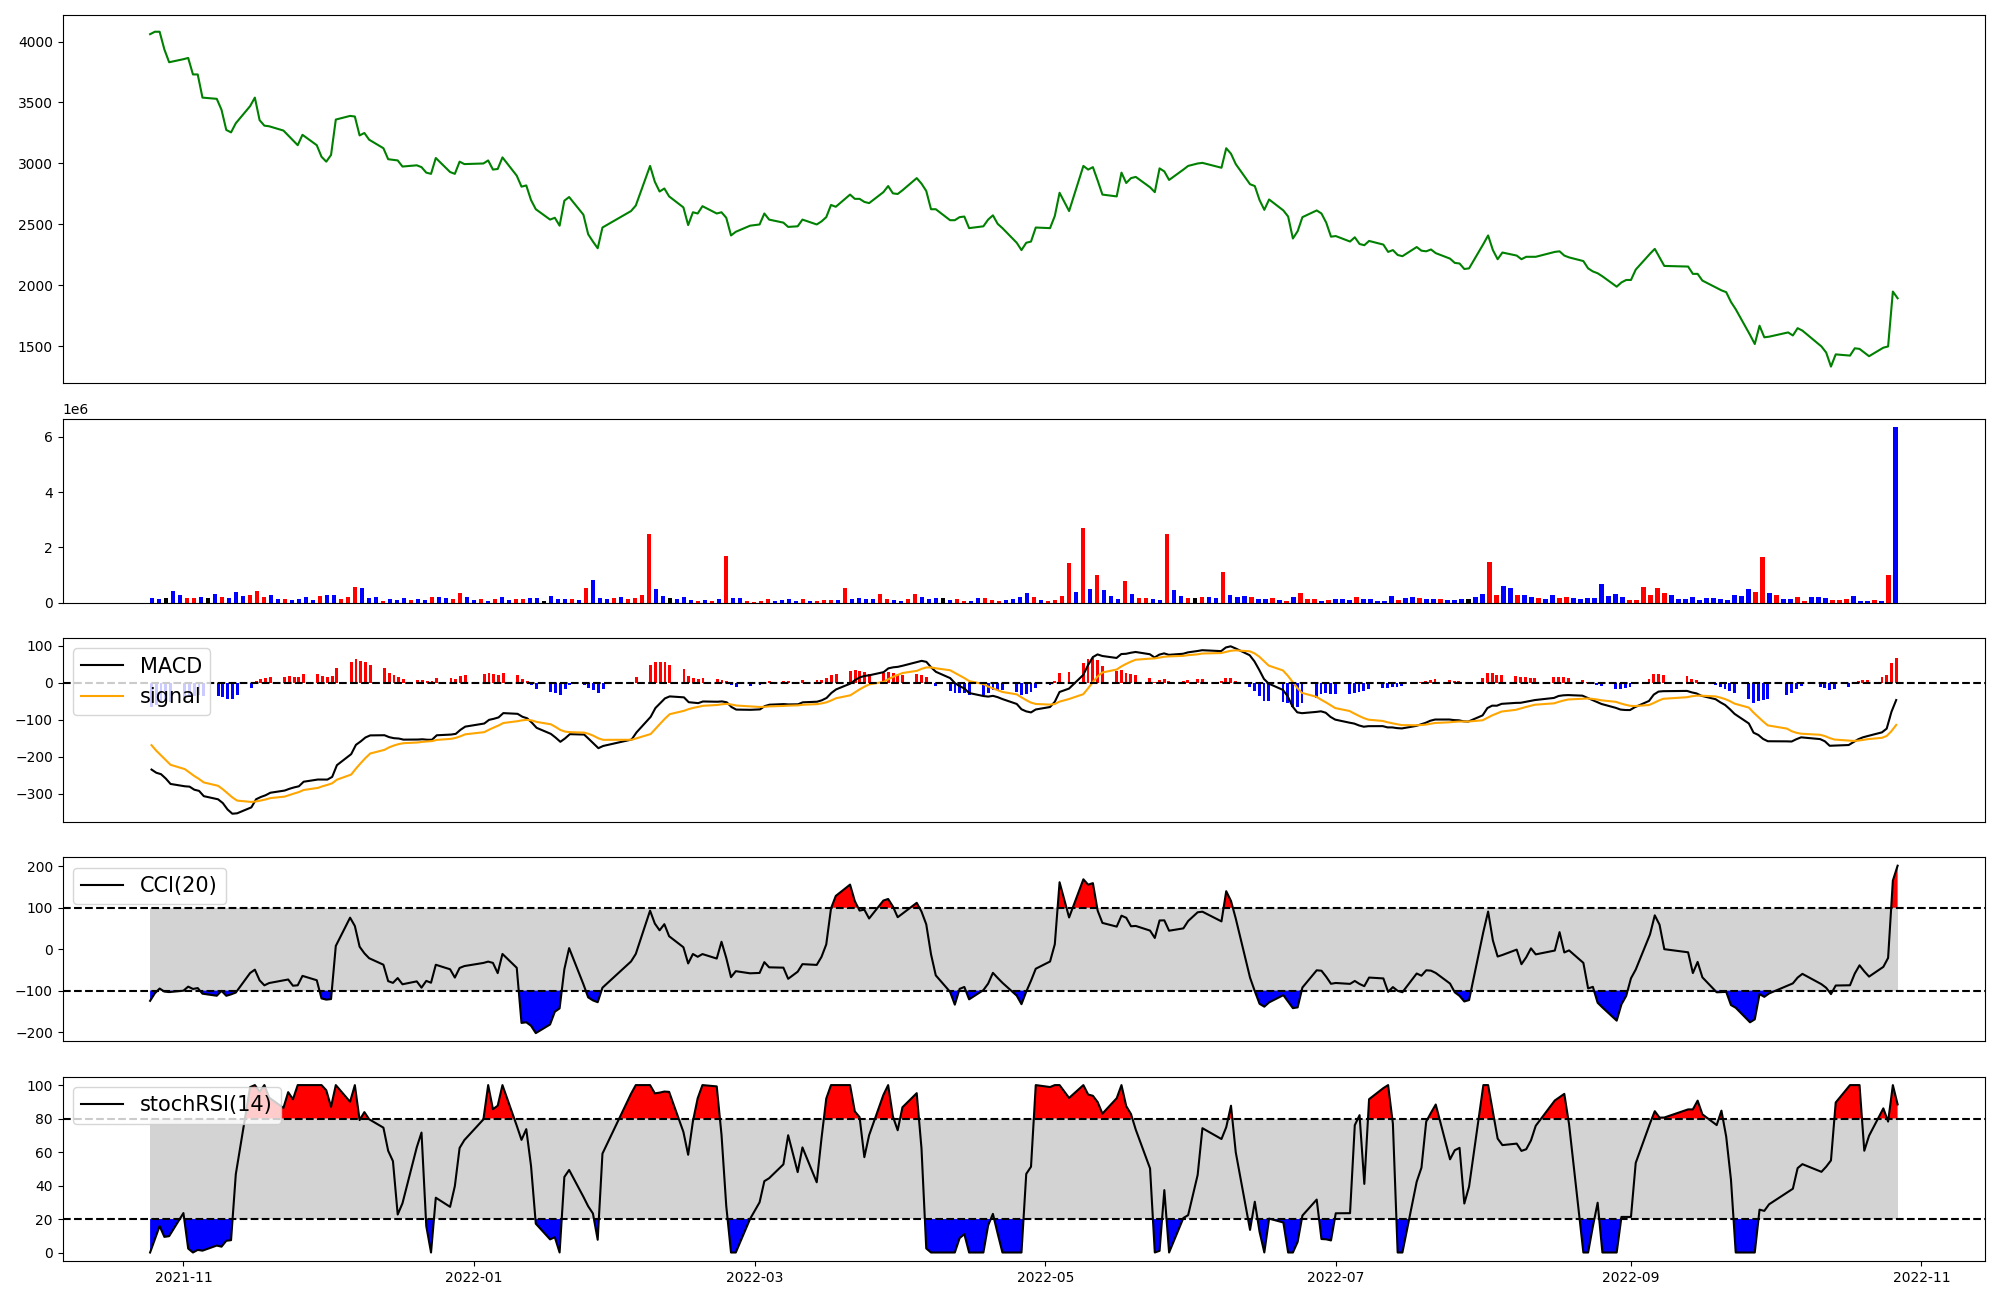Click the MACD legend entry
2000x1300 pixels.
coord(170,666)
